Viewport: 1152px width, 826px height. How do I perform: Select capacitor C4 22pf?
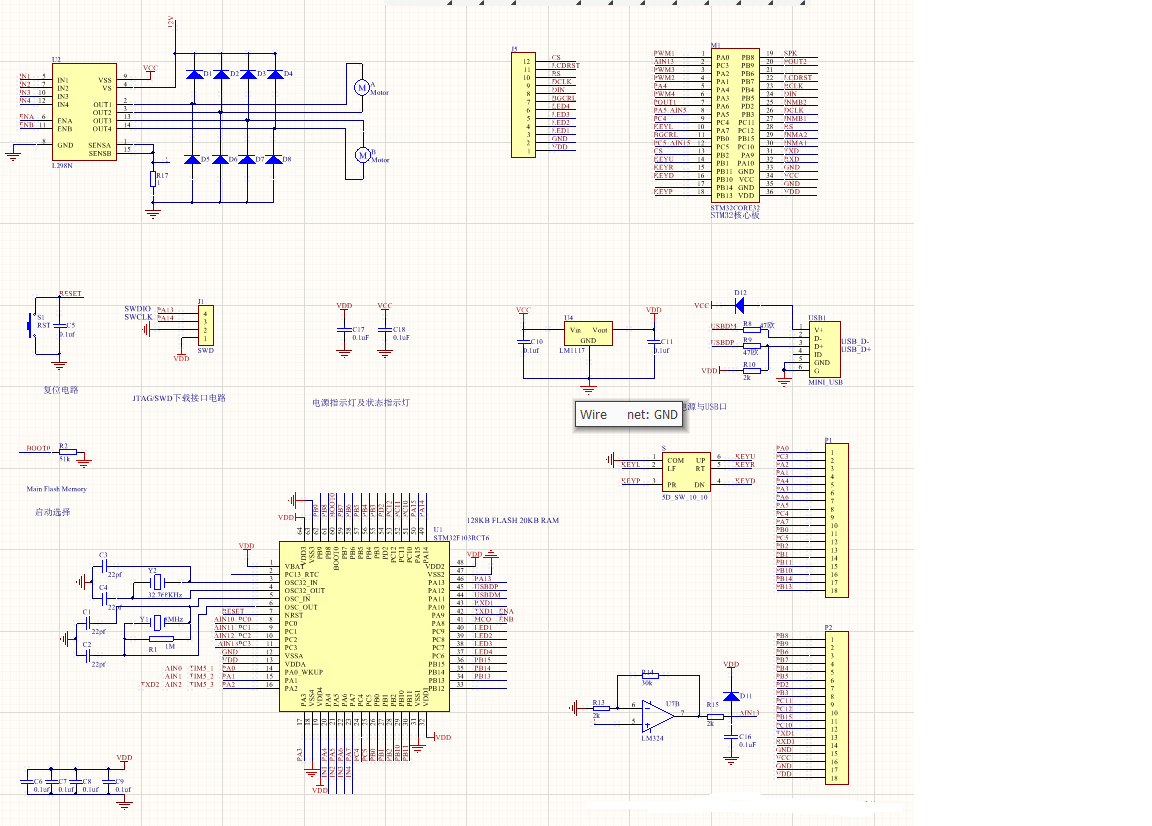(x=104, y=598)
